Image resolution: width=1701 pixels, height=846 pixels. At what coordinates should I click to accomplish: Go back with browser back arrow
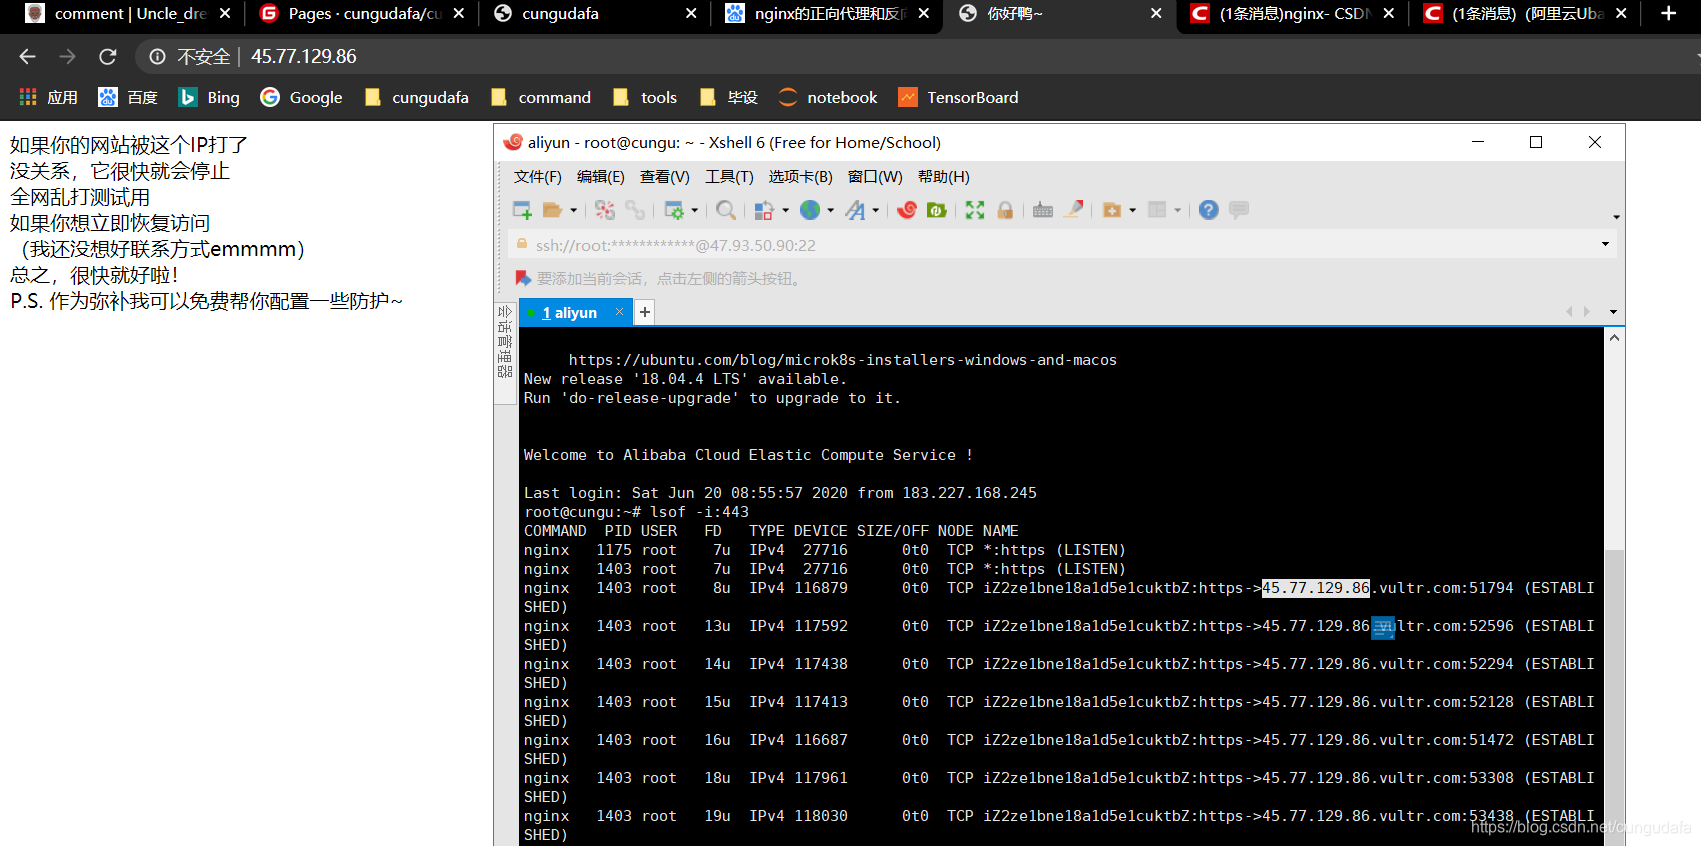[28, 57]
